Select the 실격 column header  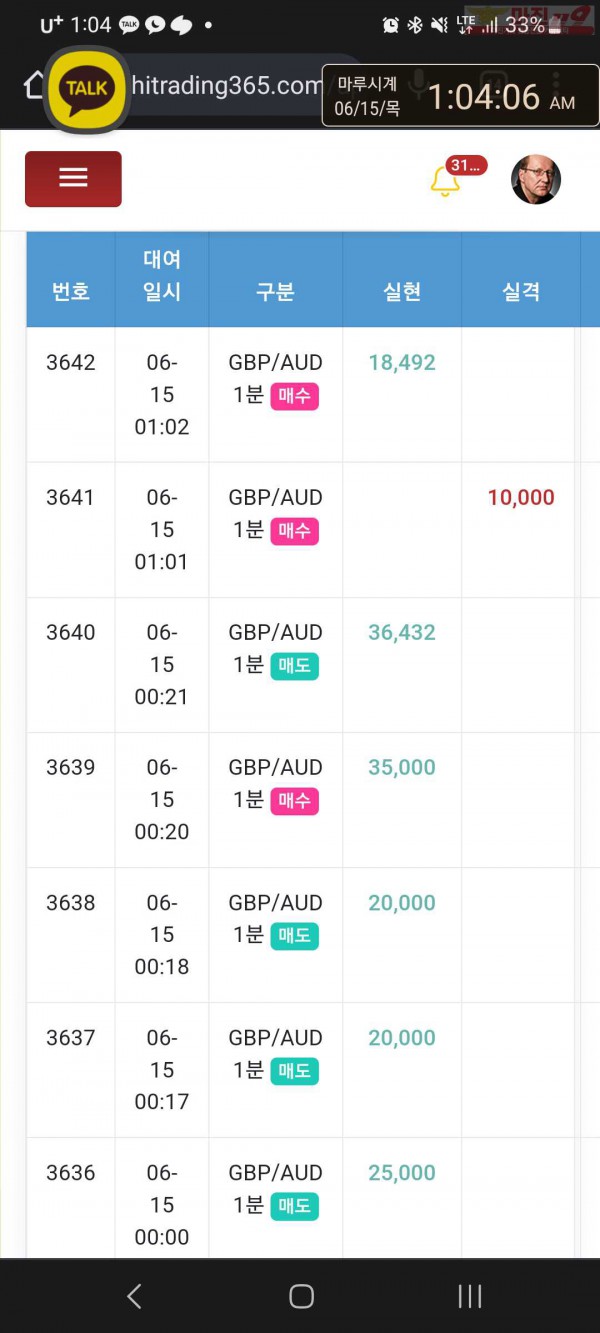pos(521,291)
